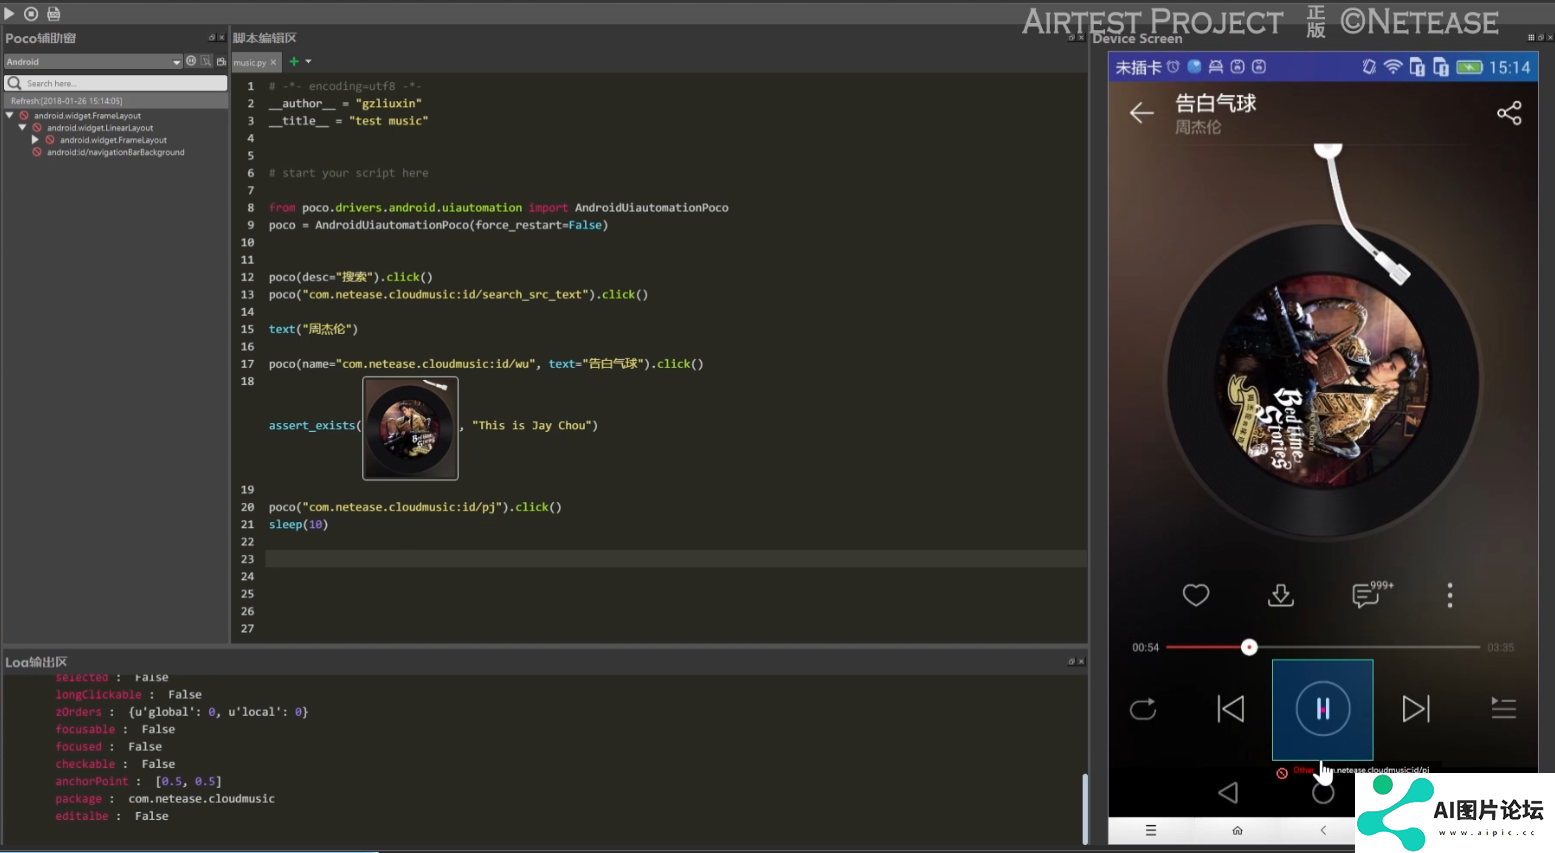This screenshot has width=1555, height=853.
Task: Click the phone Wi-Fi status icon
Action: 1393,67
